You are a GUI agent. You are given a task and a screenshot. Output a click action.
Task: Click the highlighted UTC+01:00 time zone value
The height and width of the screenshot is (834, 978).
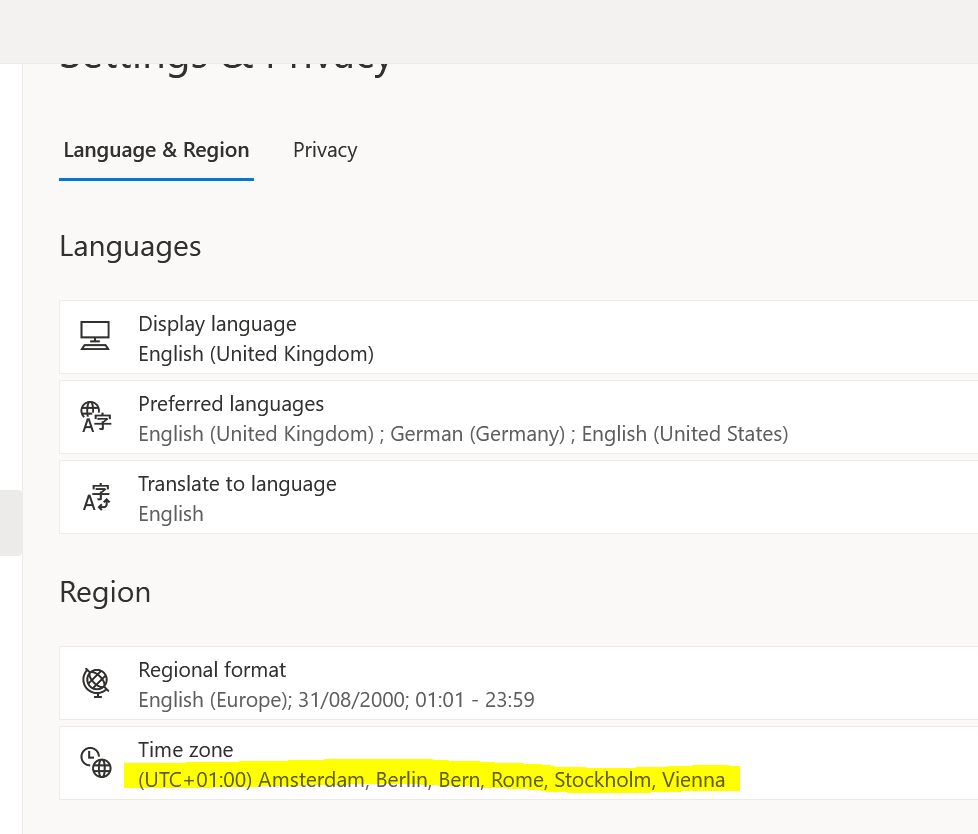pos(432,780)
